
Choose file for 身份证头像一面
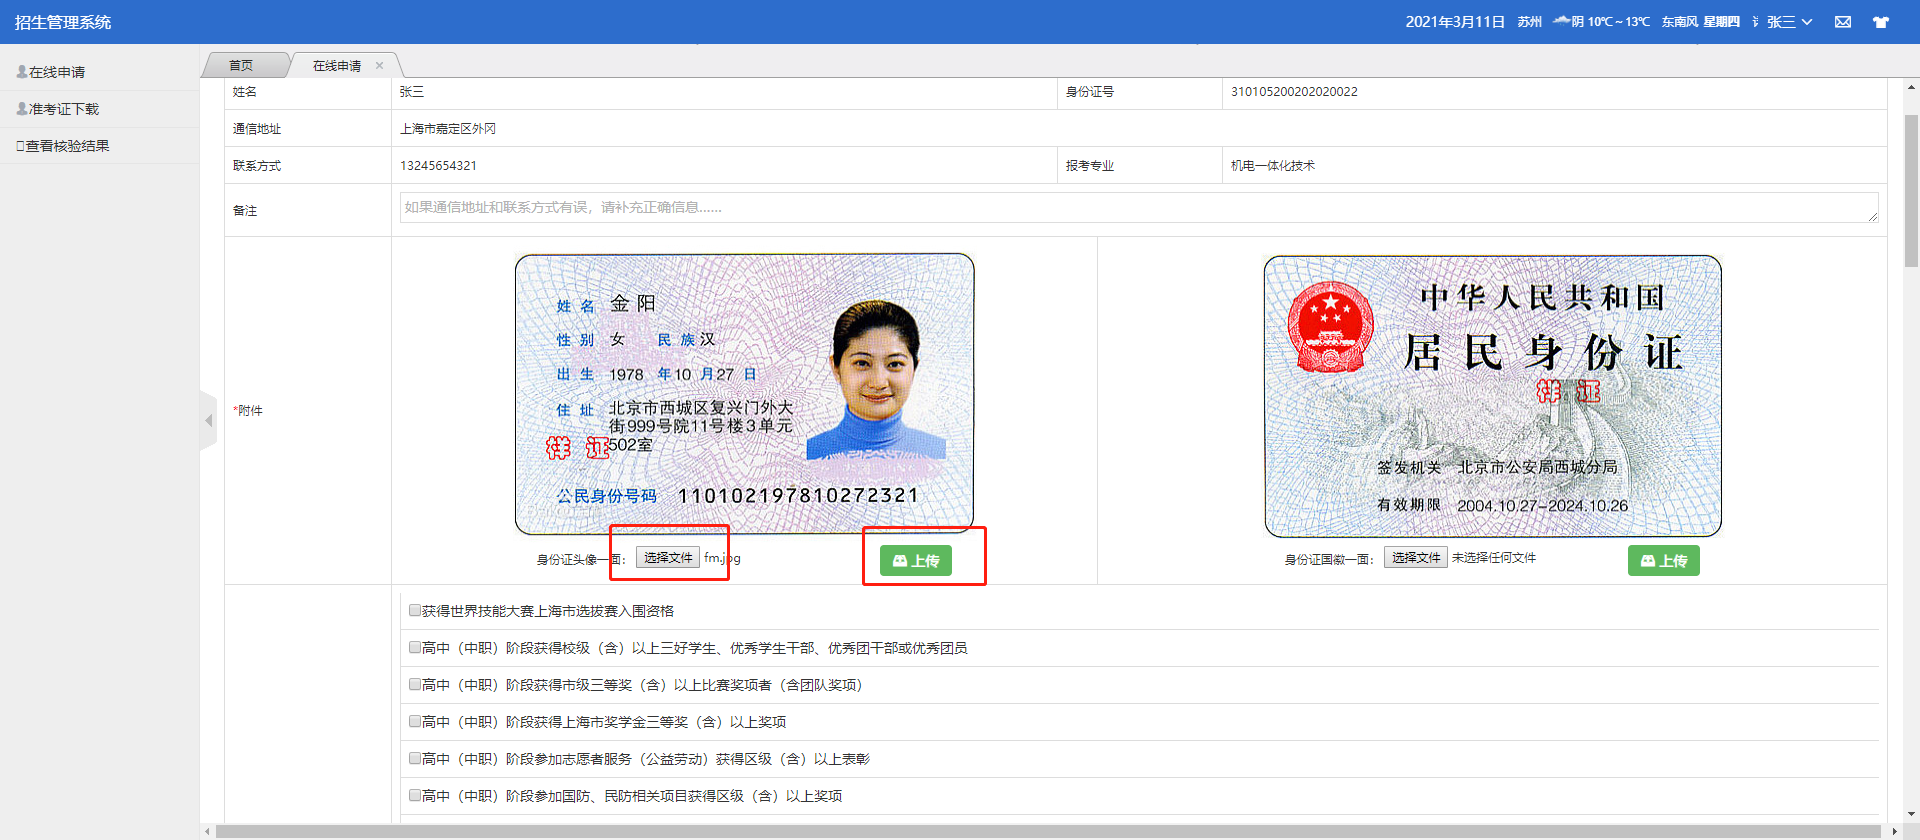pyautogui.click(x=668, y=558)
